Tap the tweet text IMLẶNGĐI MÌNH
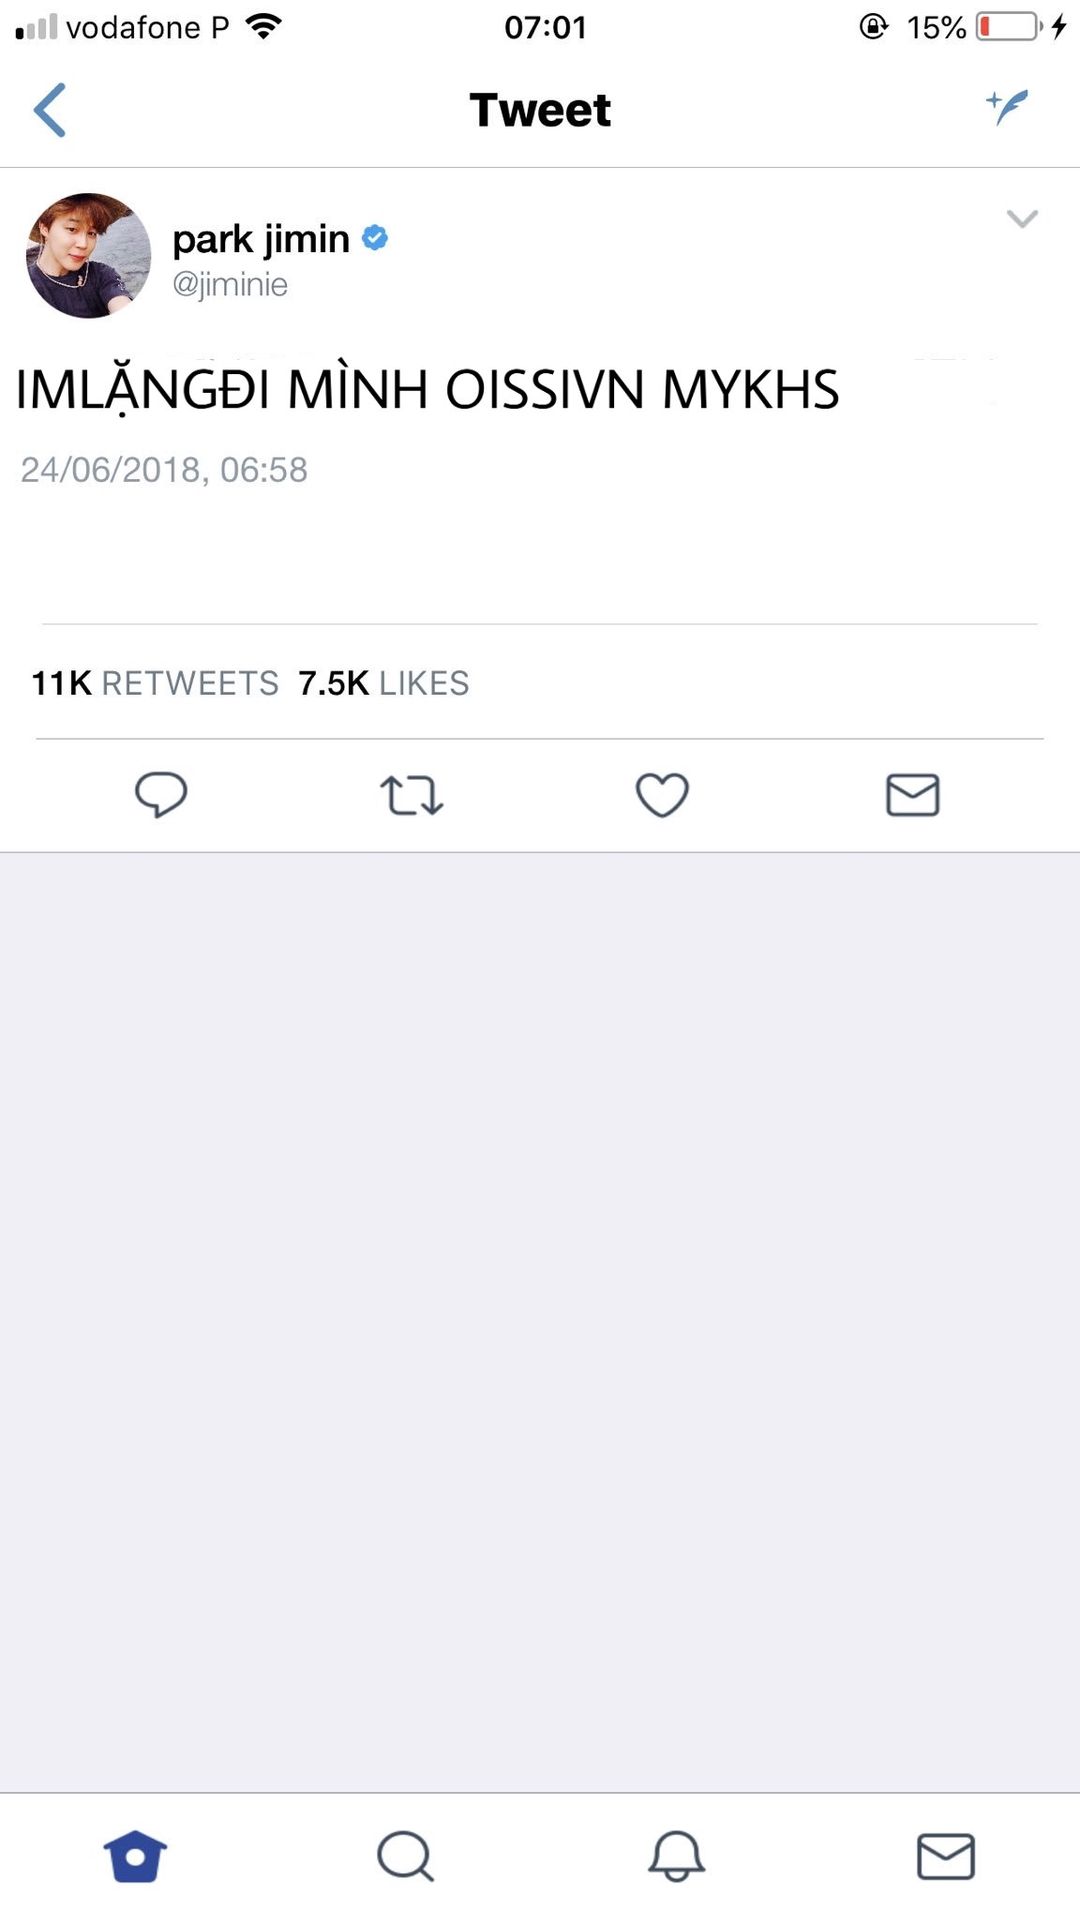Screen dimensions: 1080x1920 coord(427,390)
